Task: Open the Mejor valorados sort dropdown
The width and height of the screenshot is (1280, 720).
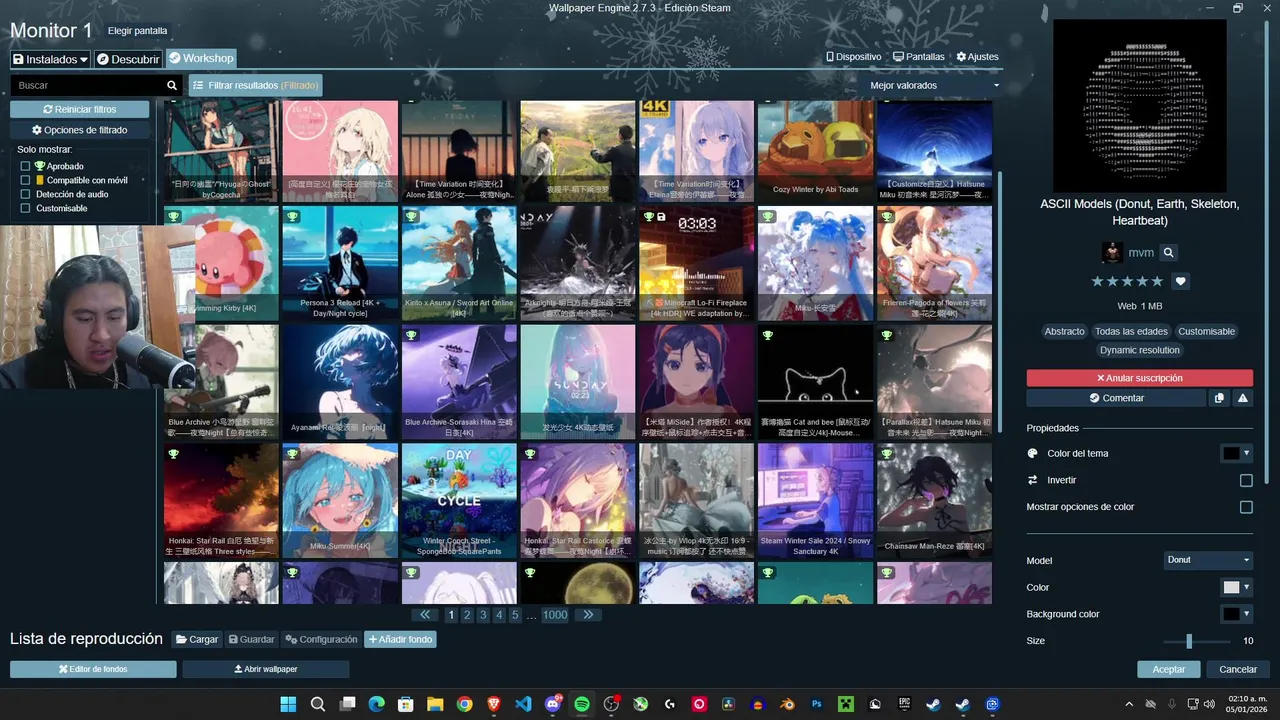Action: pos(934,86)
